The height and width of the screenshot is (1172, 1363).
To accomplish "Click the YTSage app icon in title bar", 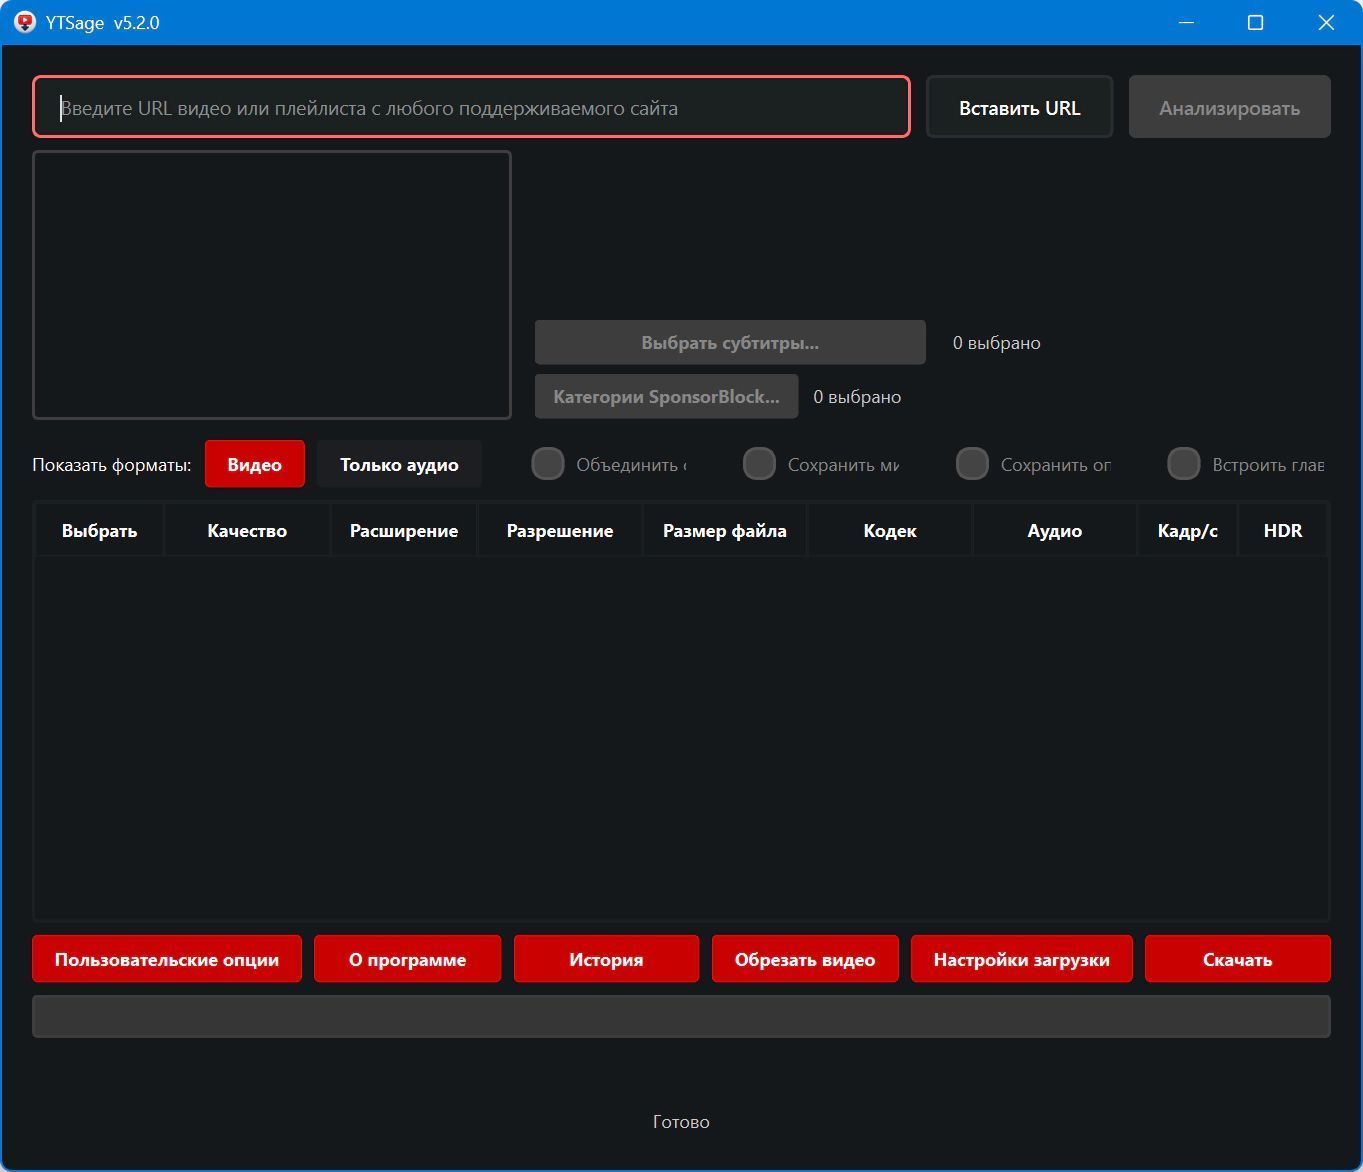I will 25,22.
